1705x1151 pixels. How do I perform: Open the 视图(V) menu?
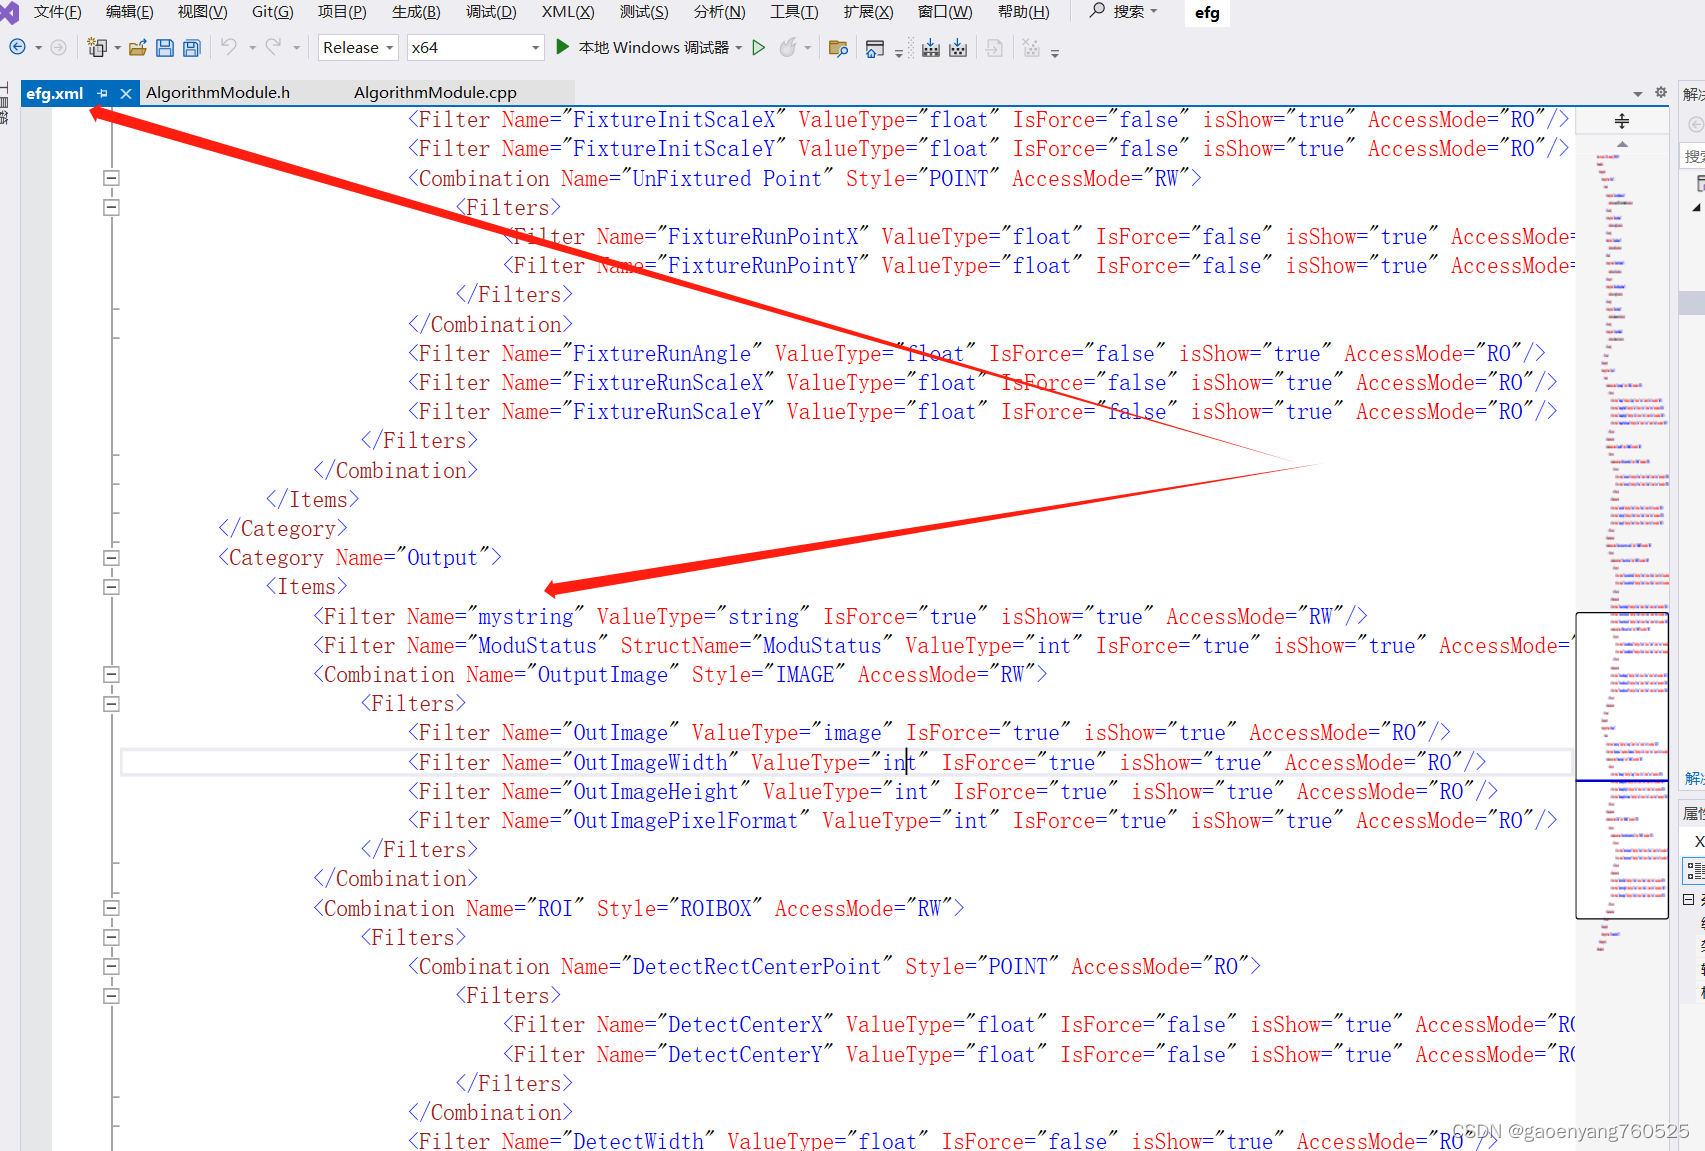tap(202, 12)
